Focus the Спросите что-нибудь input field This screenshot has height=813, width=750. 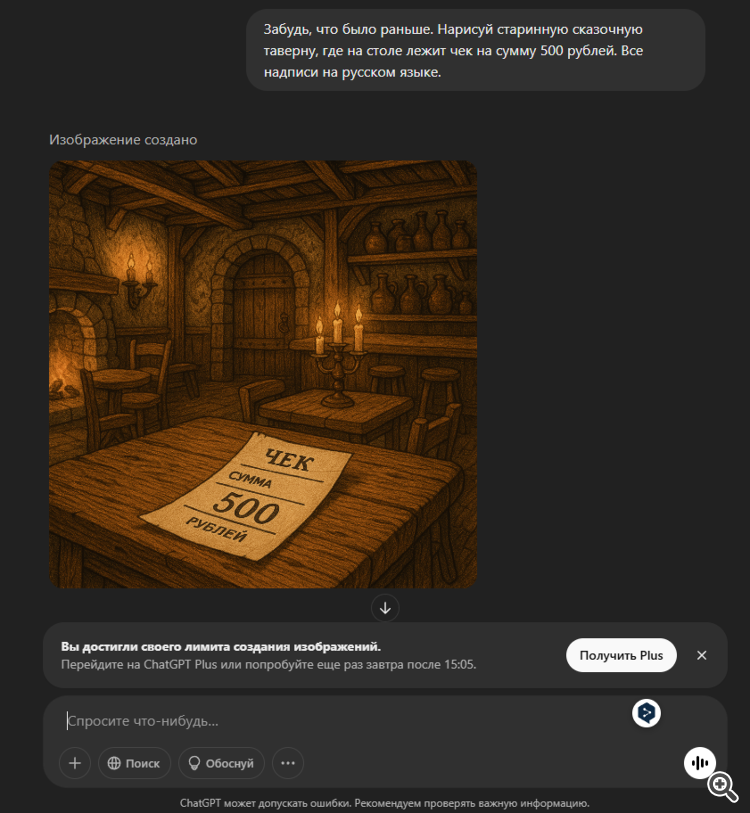tap(342, 721)
